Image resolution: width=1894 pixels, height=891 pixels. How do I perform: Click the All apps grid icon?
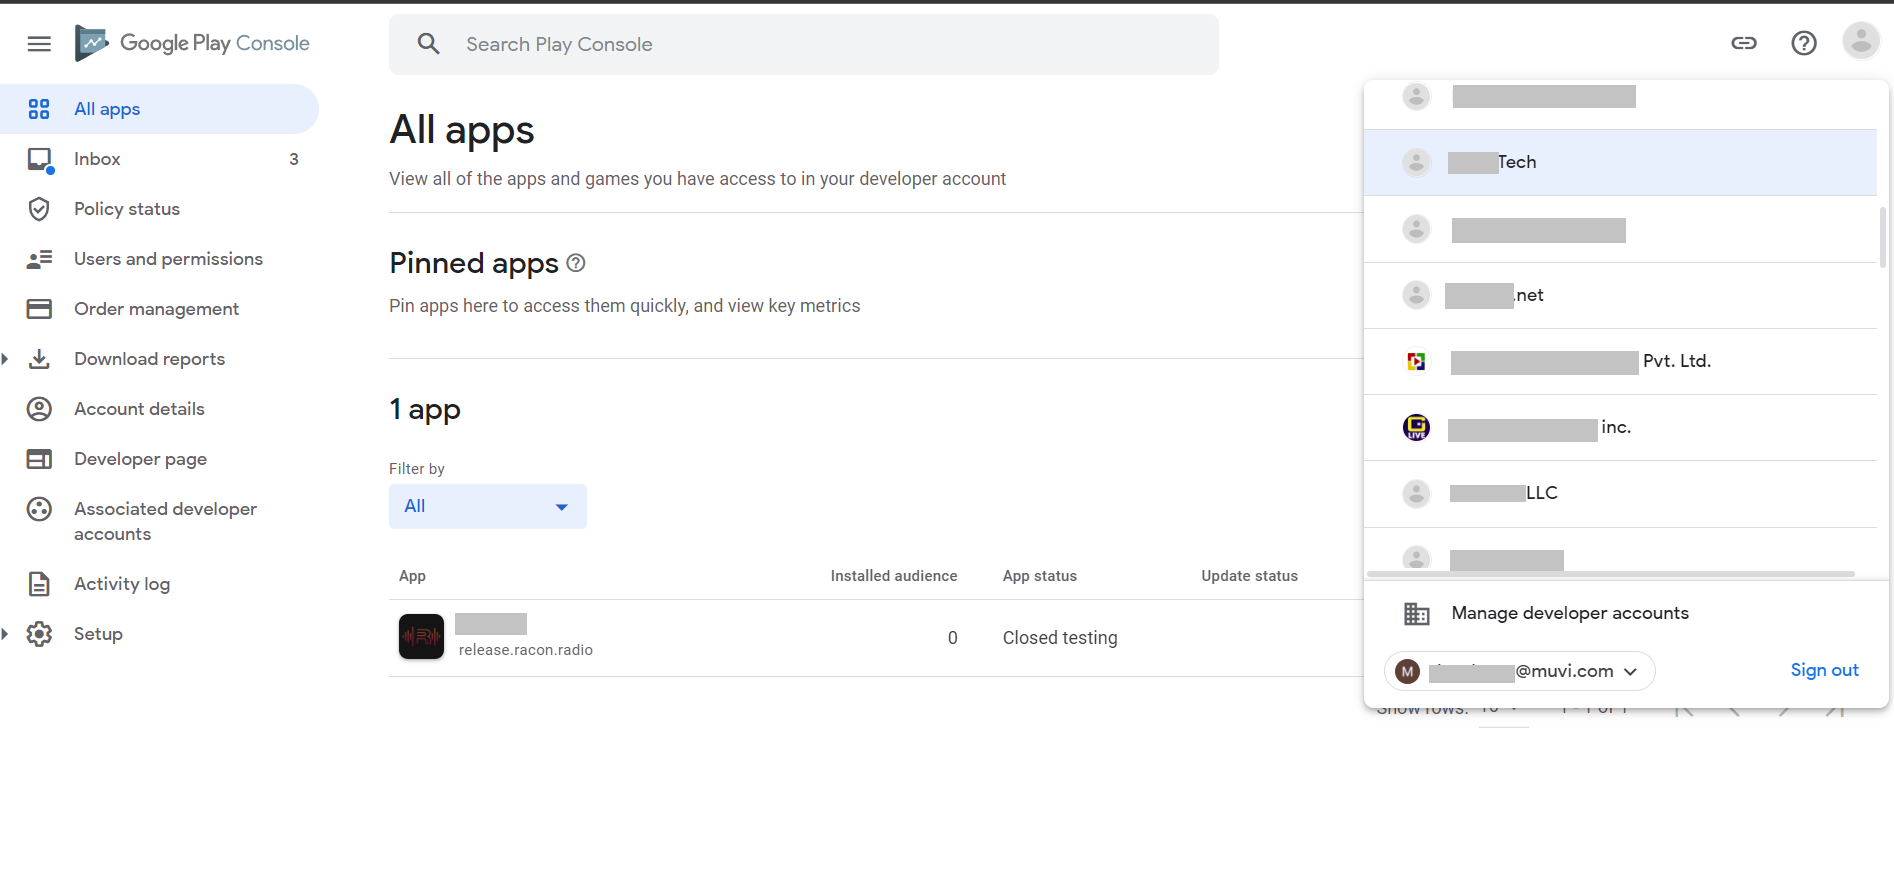(x=39, y=109)
